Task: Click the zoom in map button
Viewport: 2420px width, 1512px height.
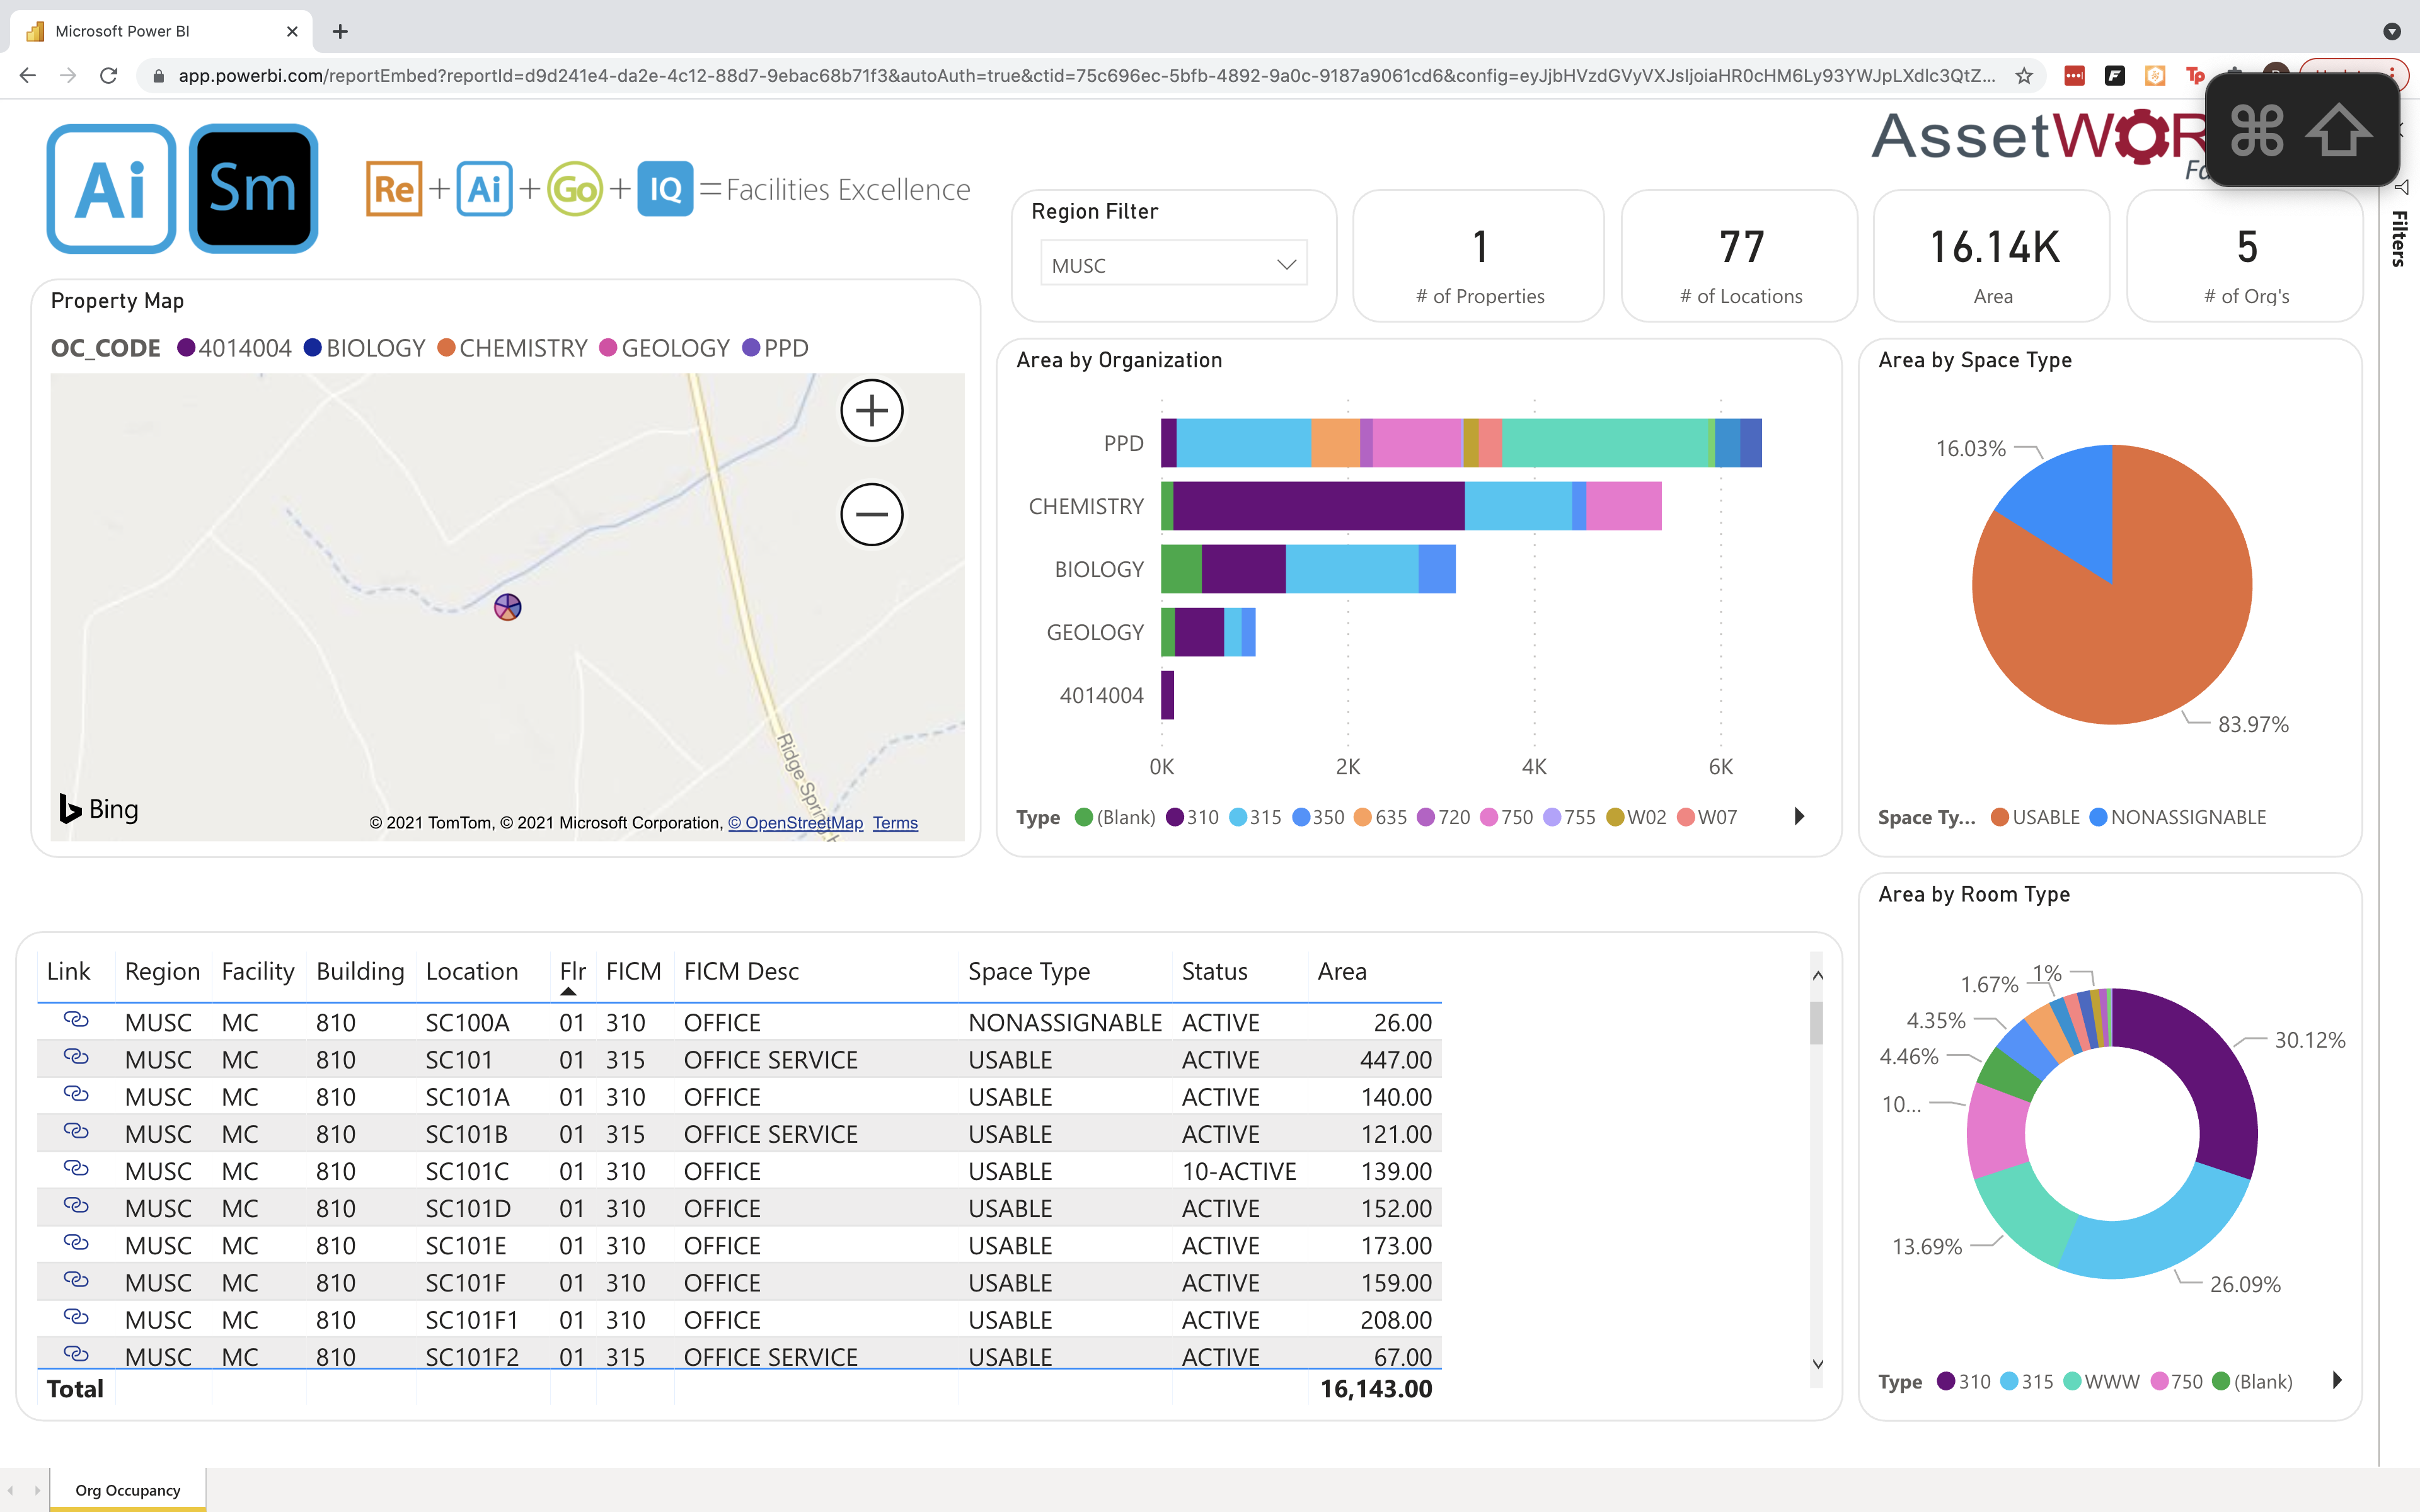Action: [871, 409]
